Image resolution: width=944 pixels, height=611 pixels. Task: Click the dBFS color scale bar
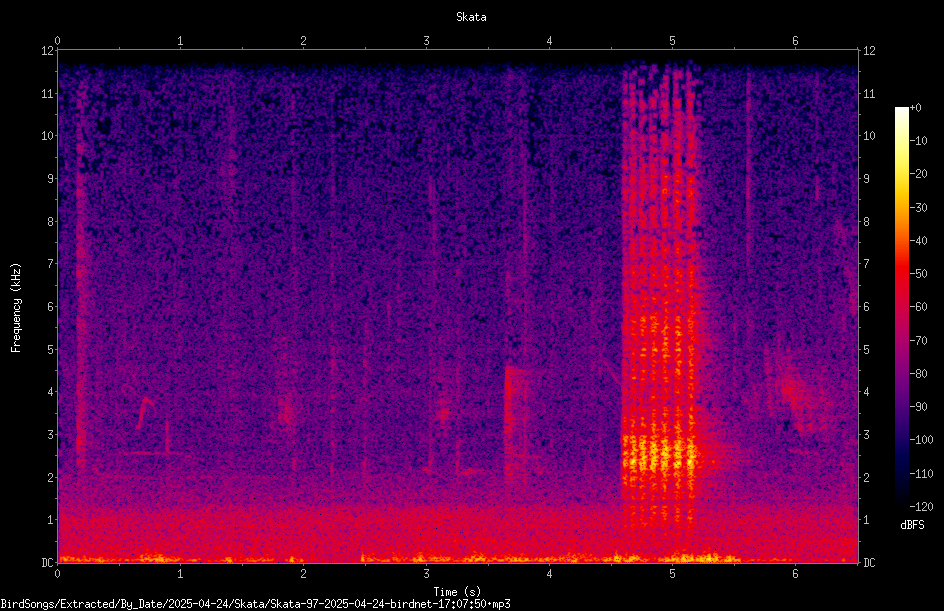coord(902,307)
